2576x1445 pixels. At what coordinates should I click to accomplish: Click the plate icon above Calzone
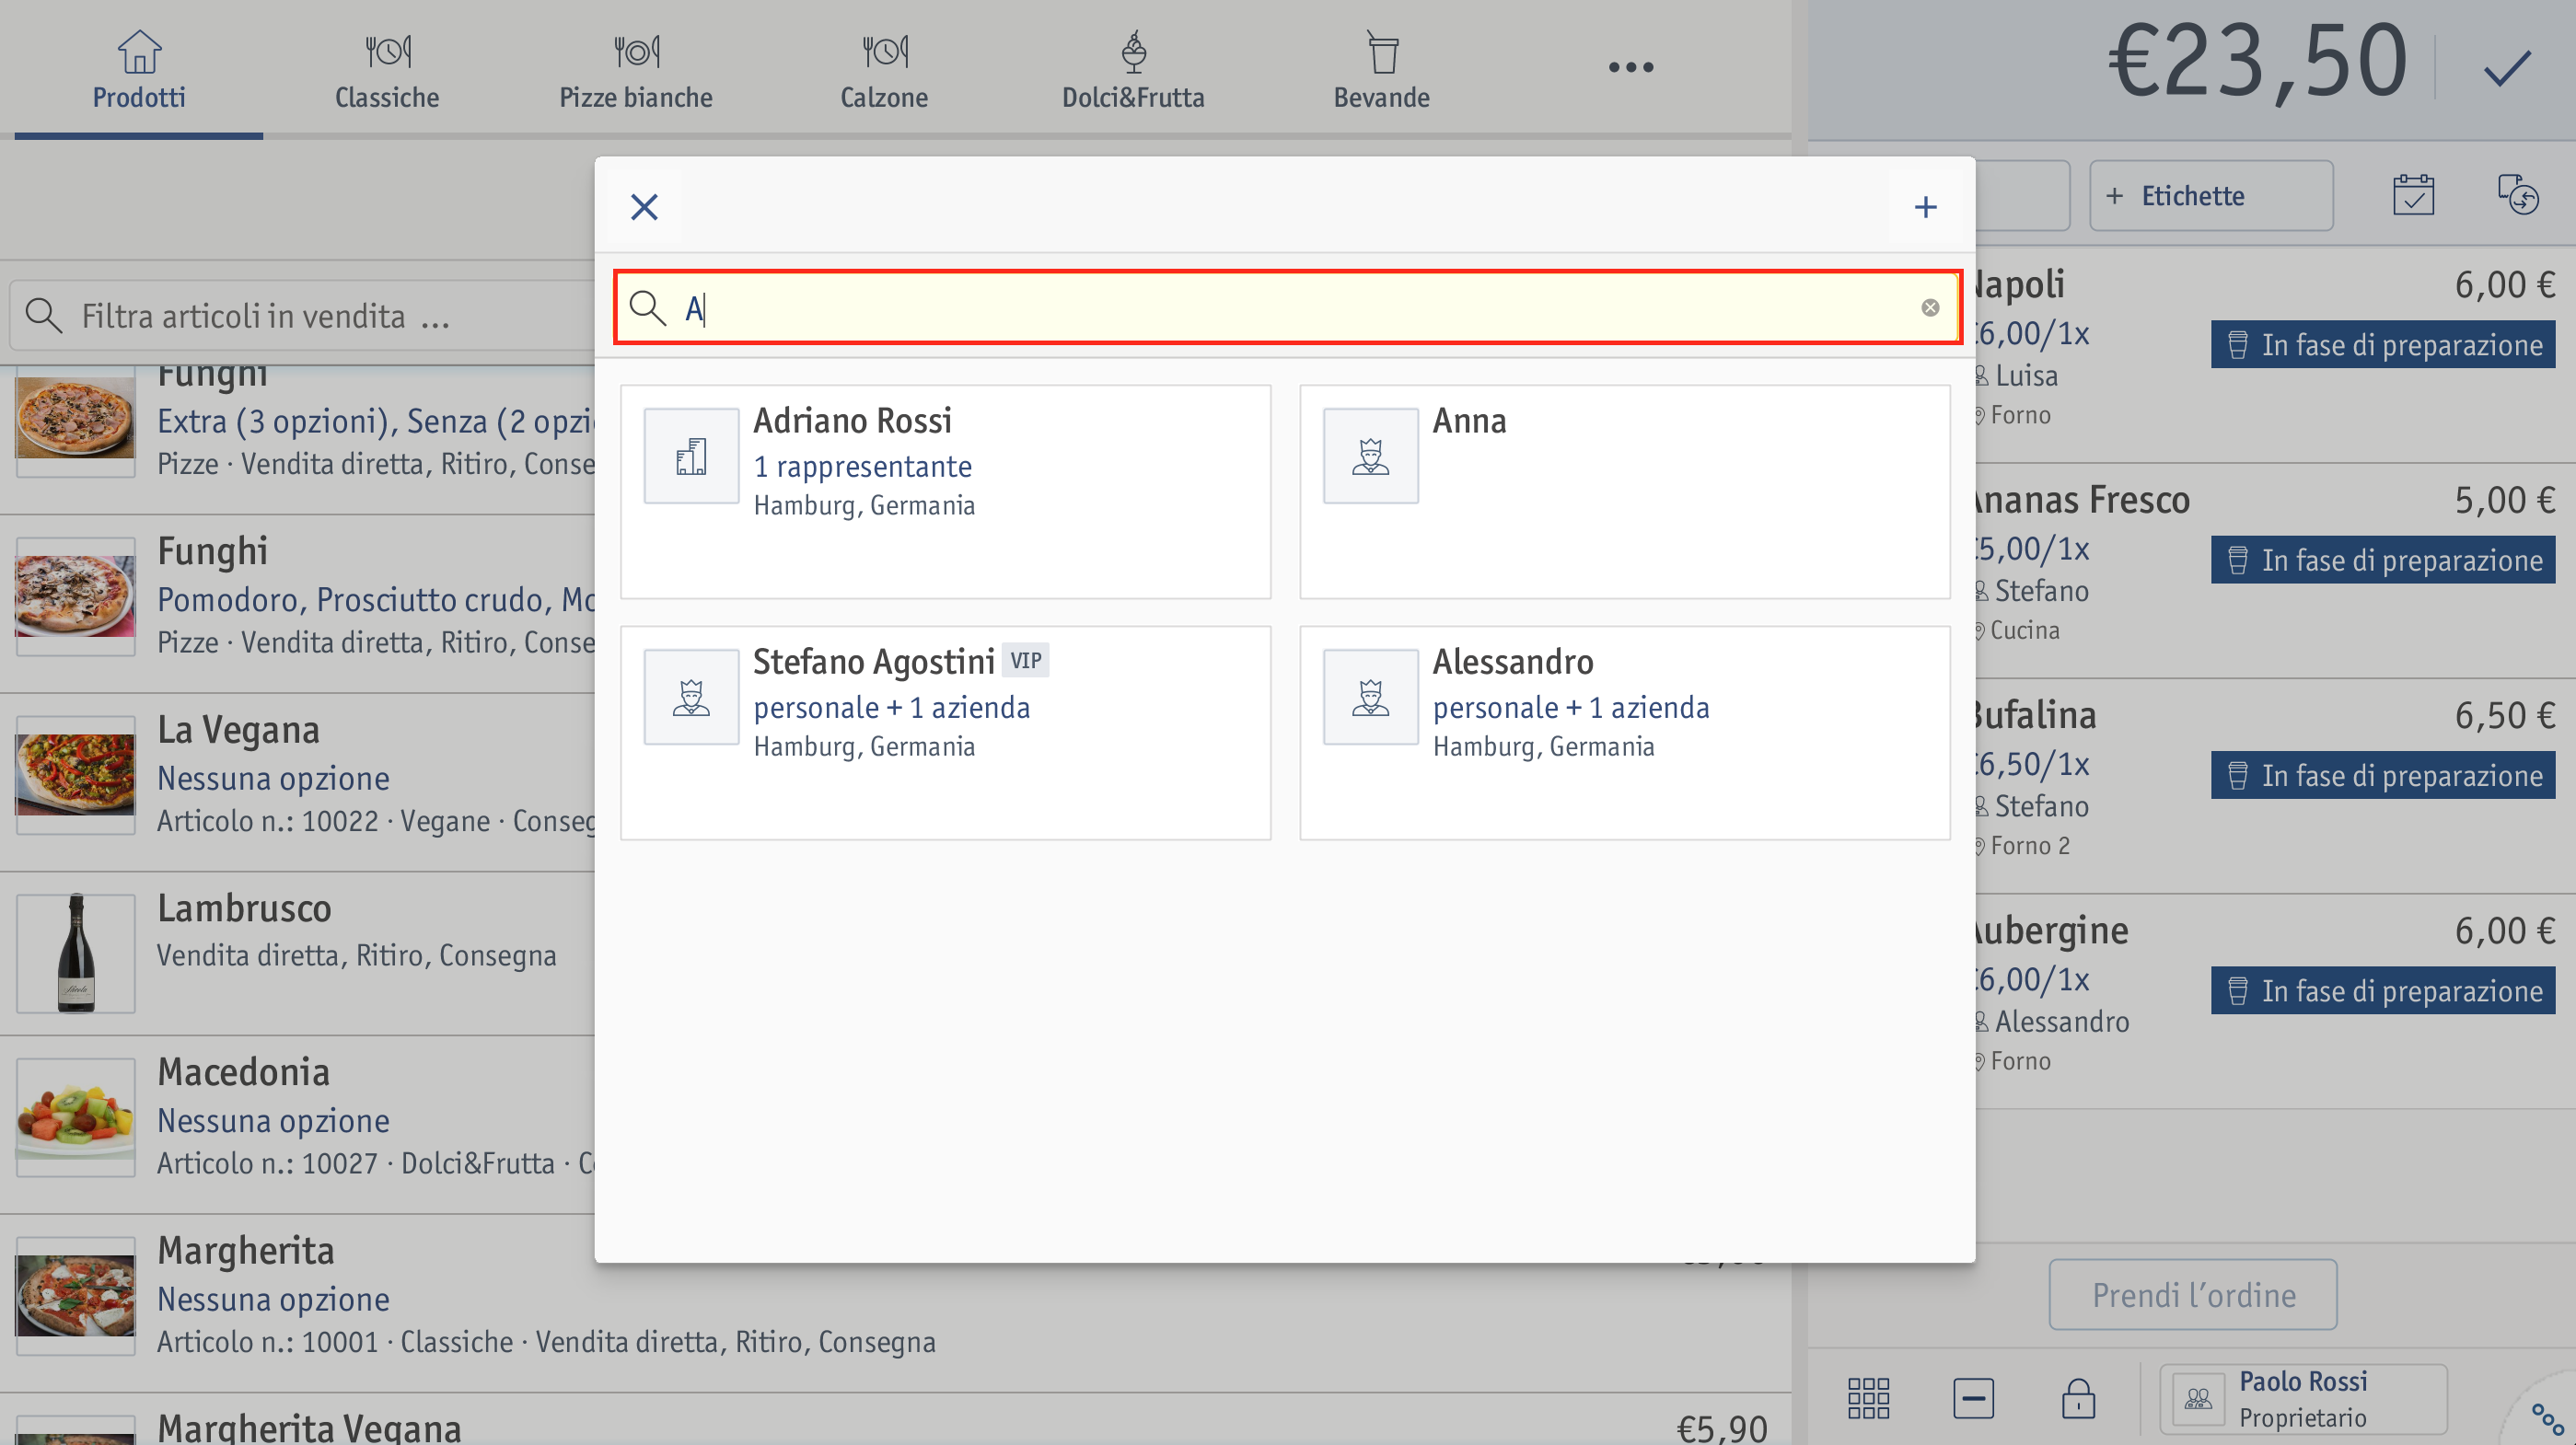[884, 51]
